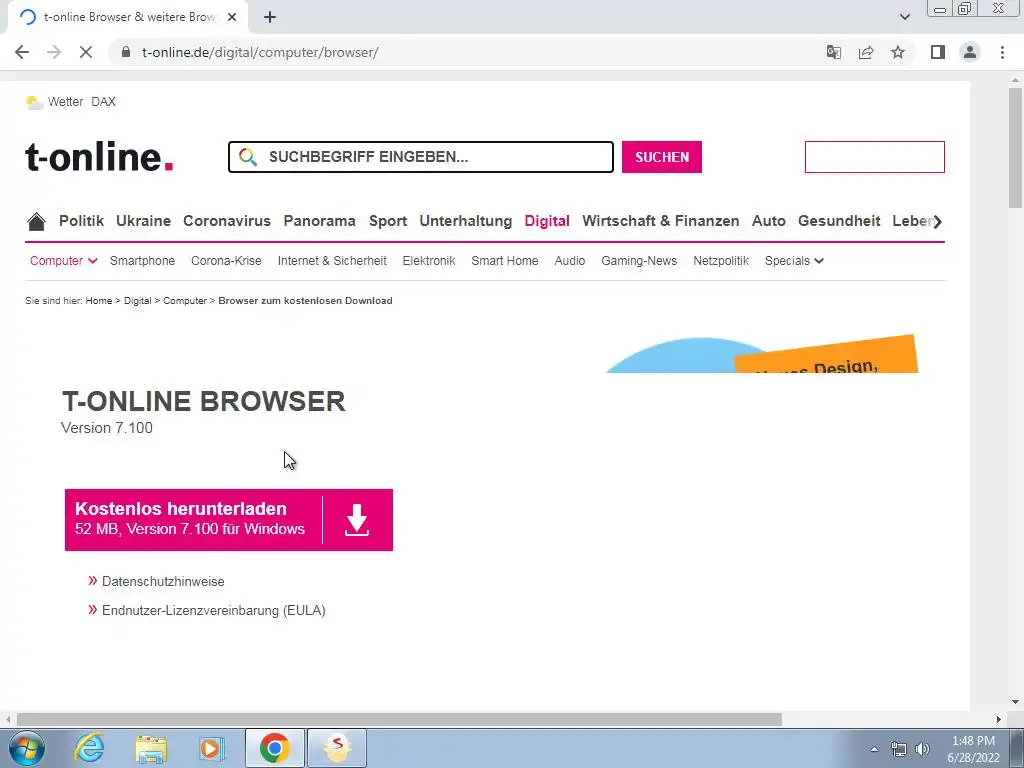The width and height of the screenshot is (1024, 768).
Task: Click the weather icon next to Wetter
Action: [x=35, y=102]
